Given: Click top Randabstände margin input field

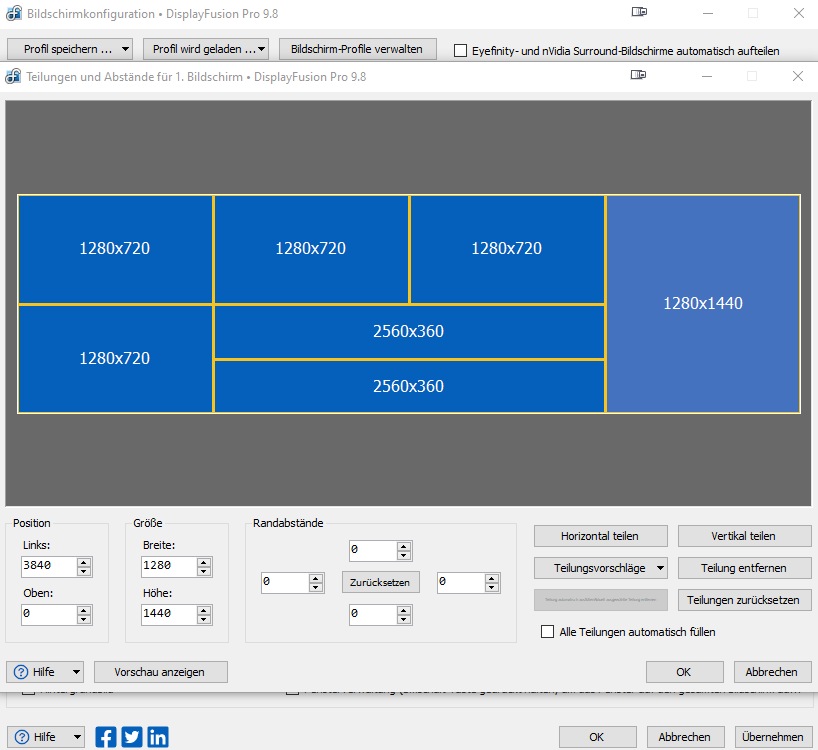Looking at the screenshot, I should (x=373, y=551).
